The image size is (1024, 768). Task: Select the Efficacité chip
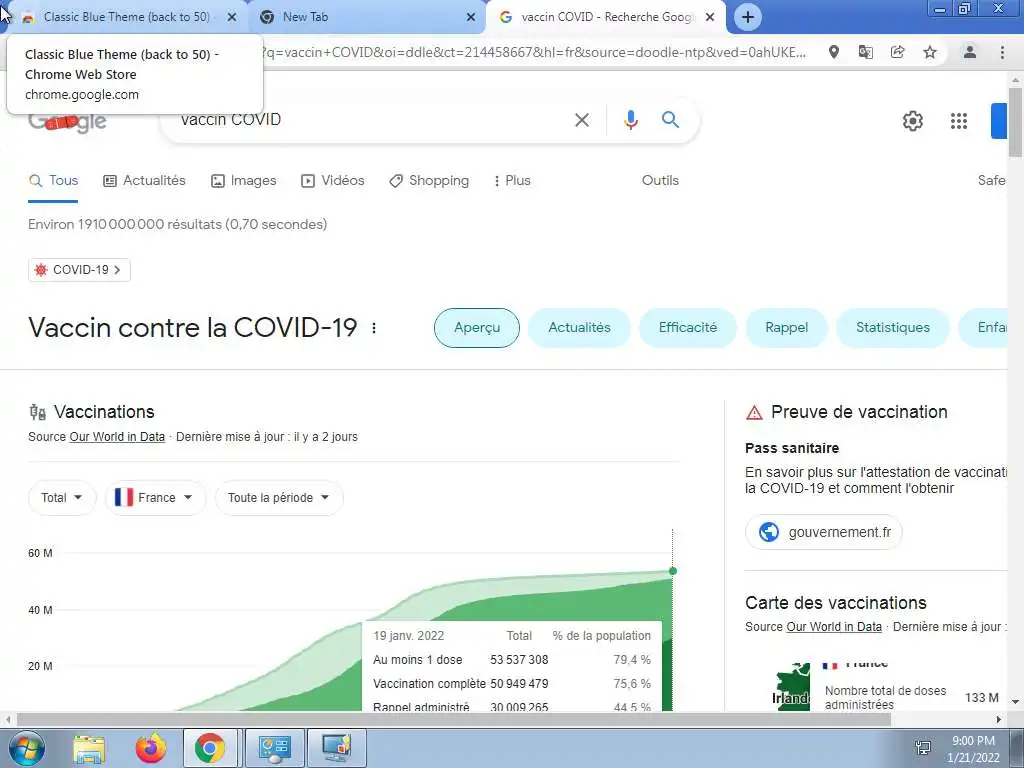[x=688, y=328]
